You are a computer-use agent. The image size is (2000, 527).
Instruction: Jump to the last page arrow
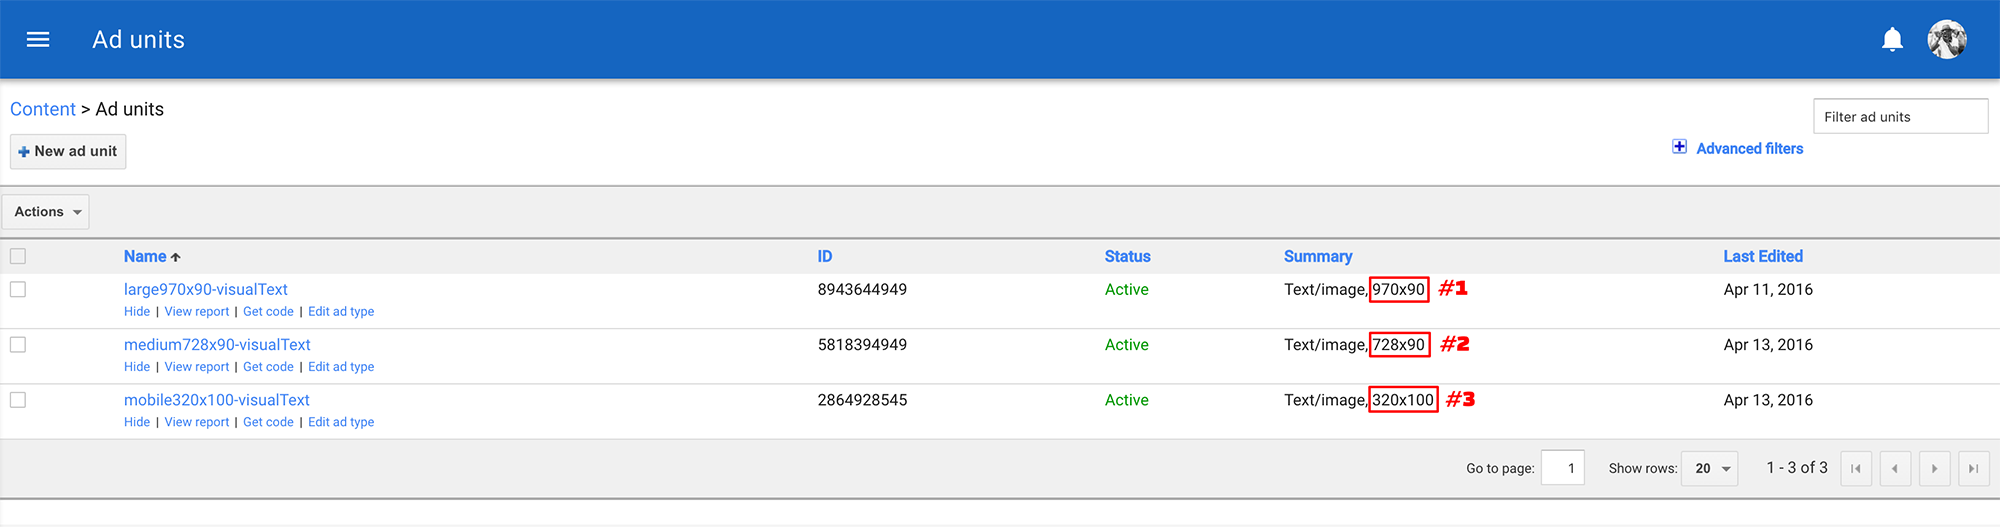point(1973,468)
